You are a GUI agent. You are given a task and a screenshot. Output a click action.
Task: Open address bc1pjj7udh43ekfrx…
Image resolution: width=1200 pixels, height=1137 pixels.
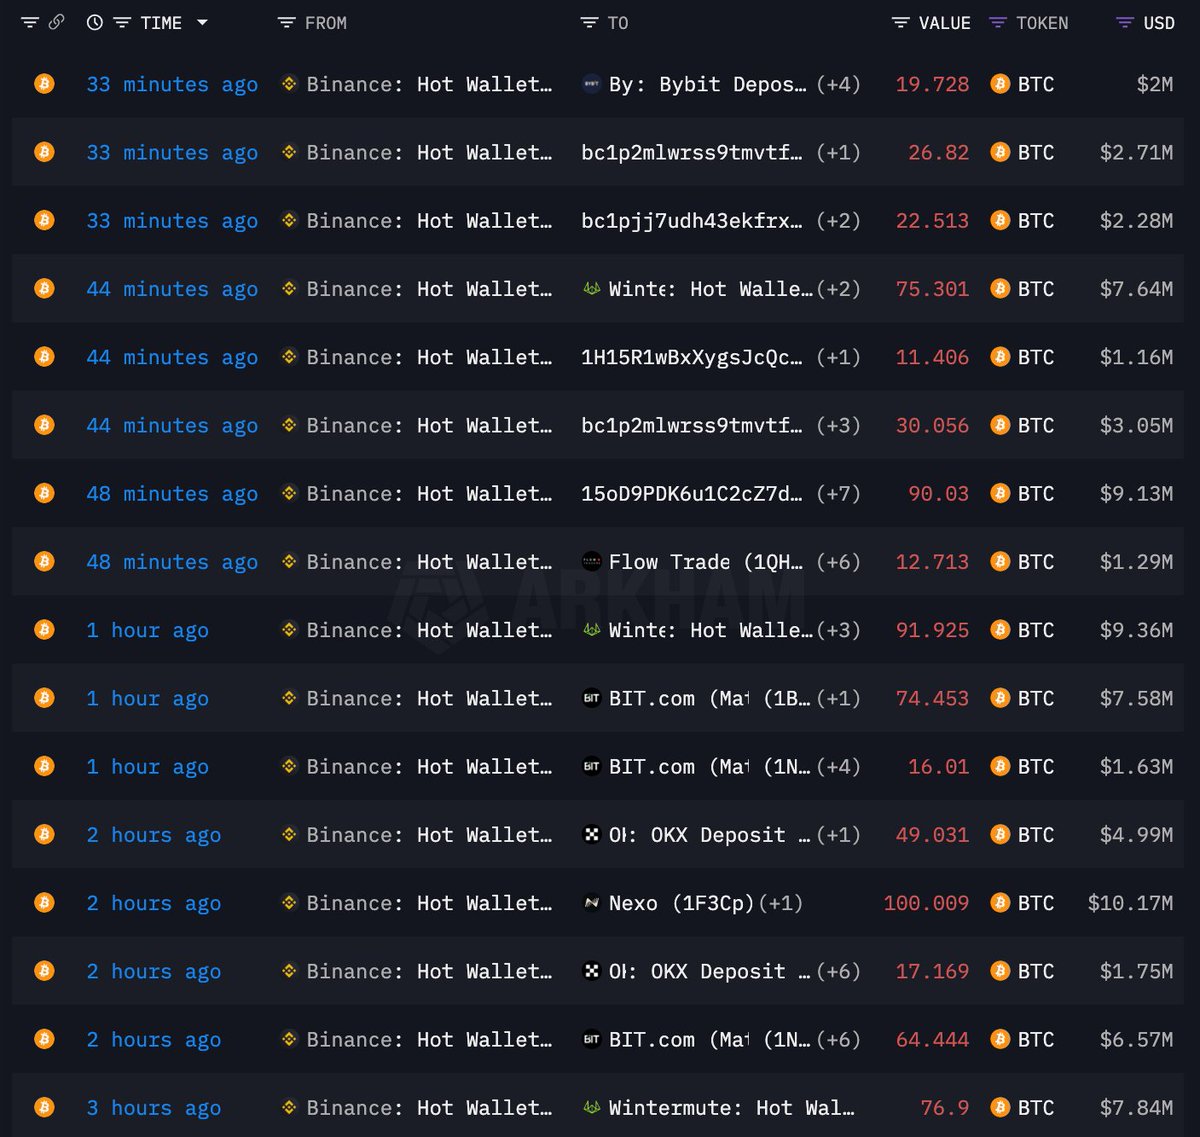(692, 221)
